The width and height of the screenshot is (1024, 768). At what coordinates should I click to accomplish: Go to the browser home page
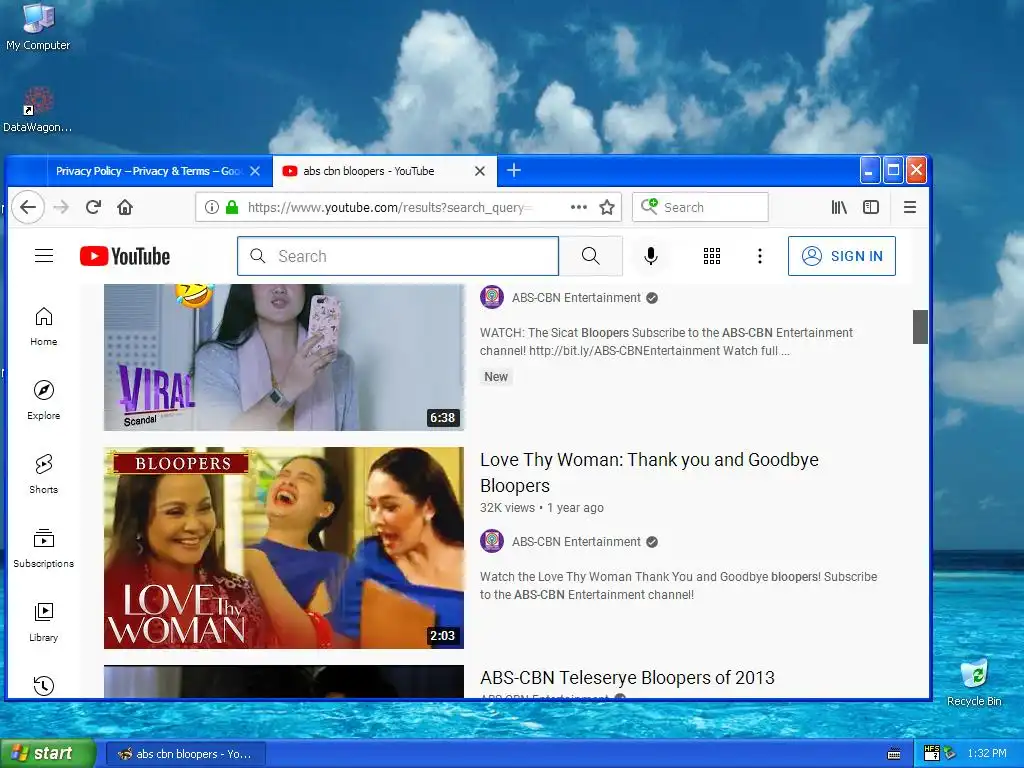tap(125, 207)
